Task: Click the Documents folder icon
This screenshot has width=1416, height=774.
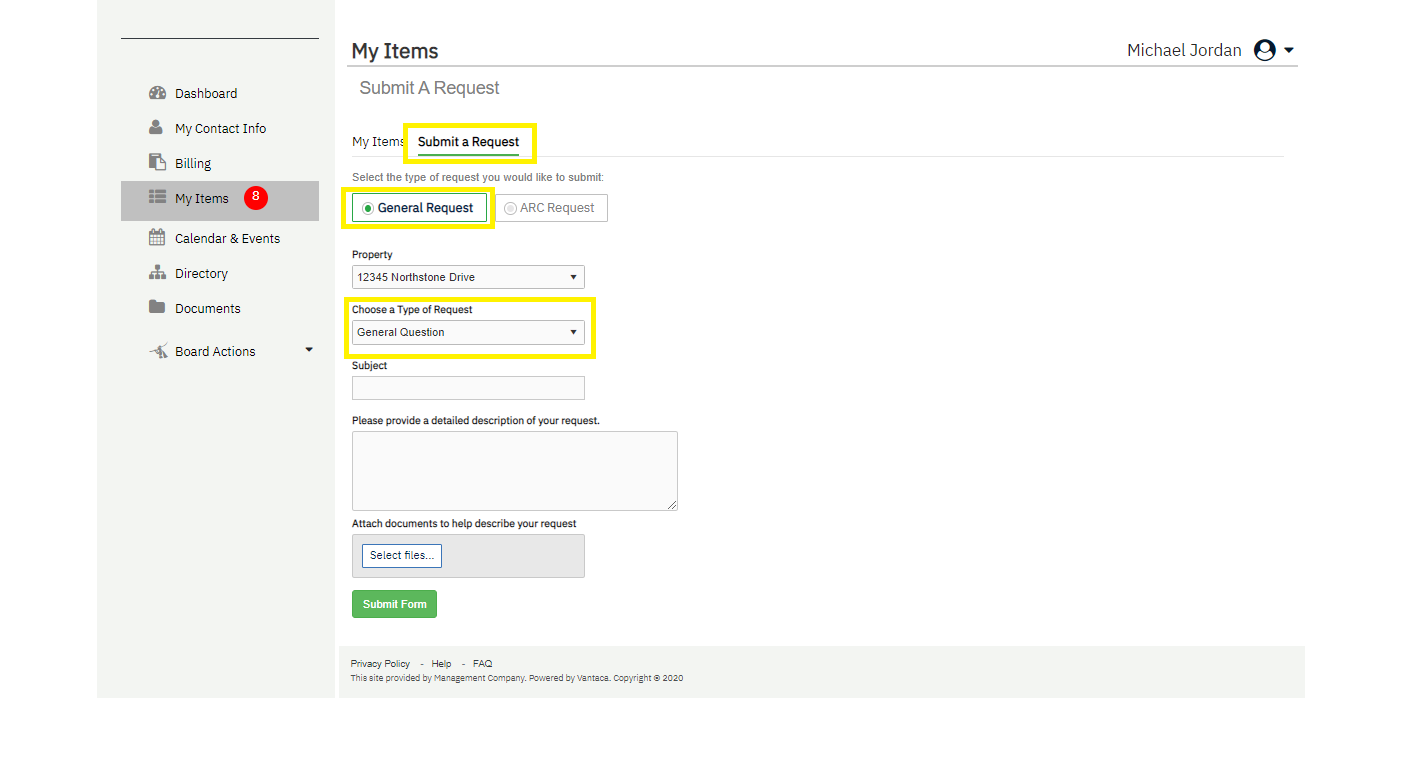Action: point(157,307)
